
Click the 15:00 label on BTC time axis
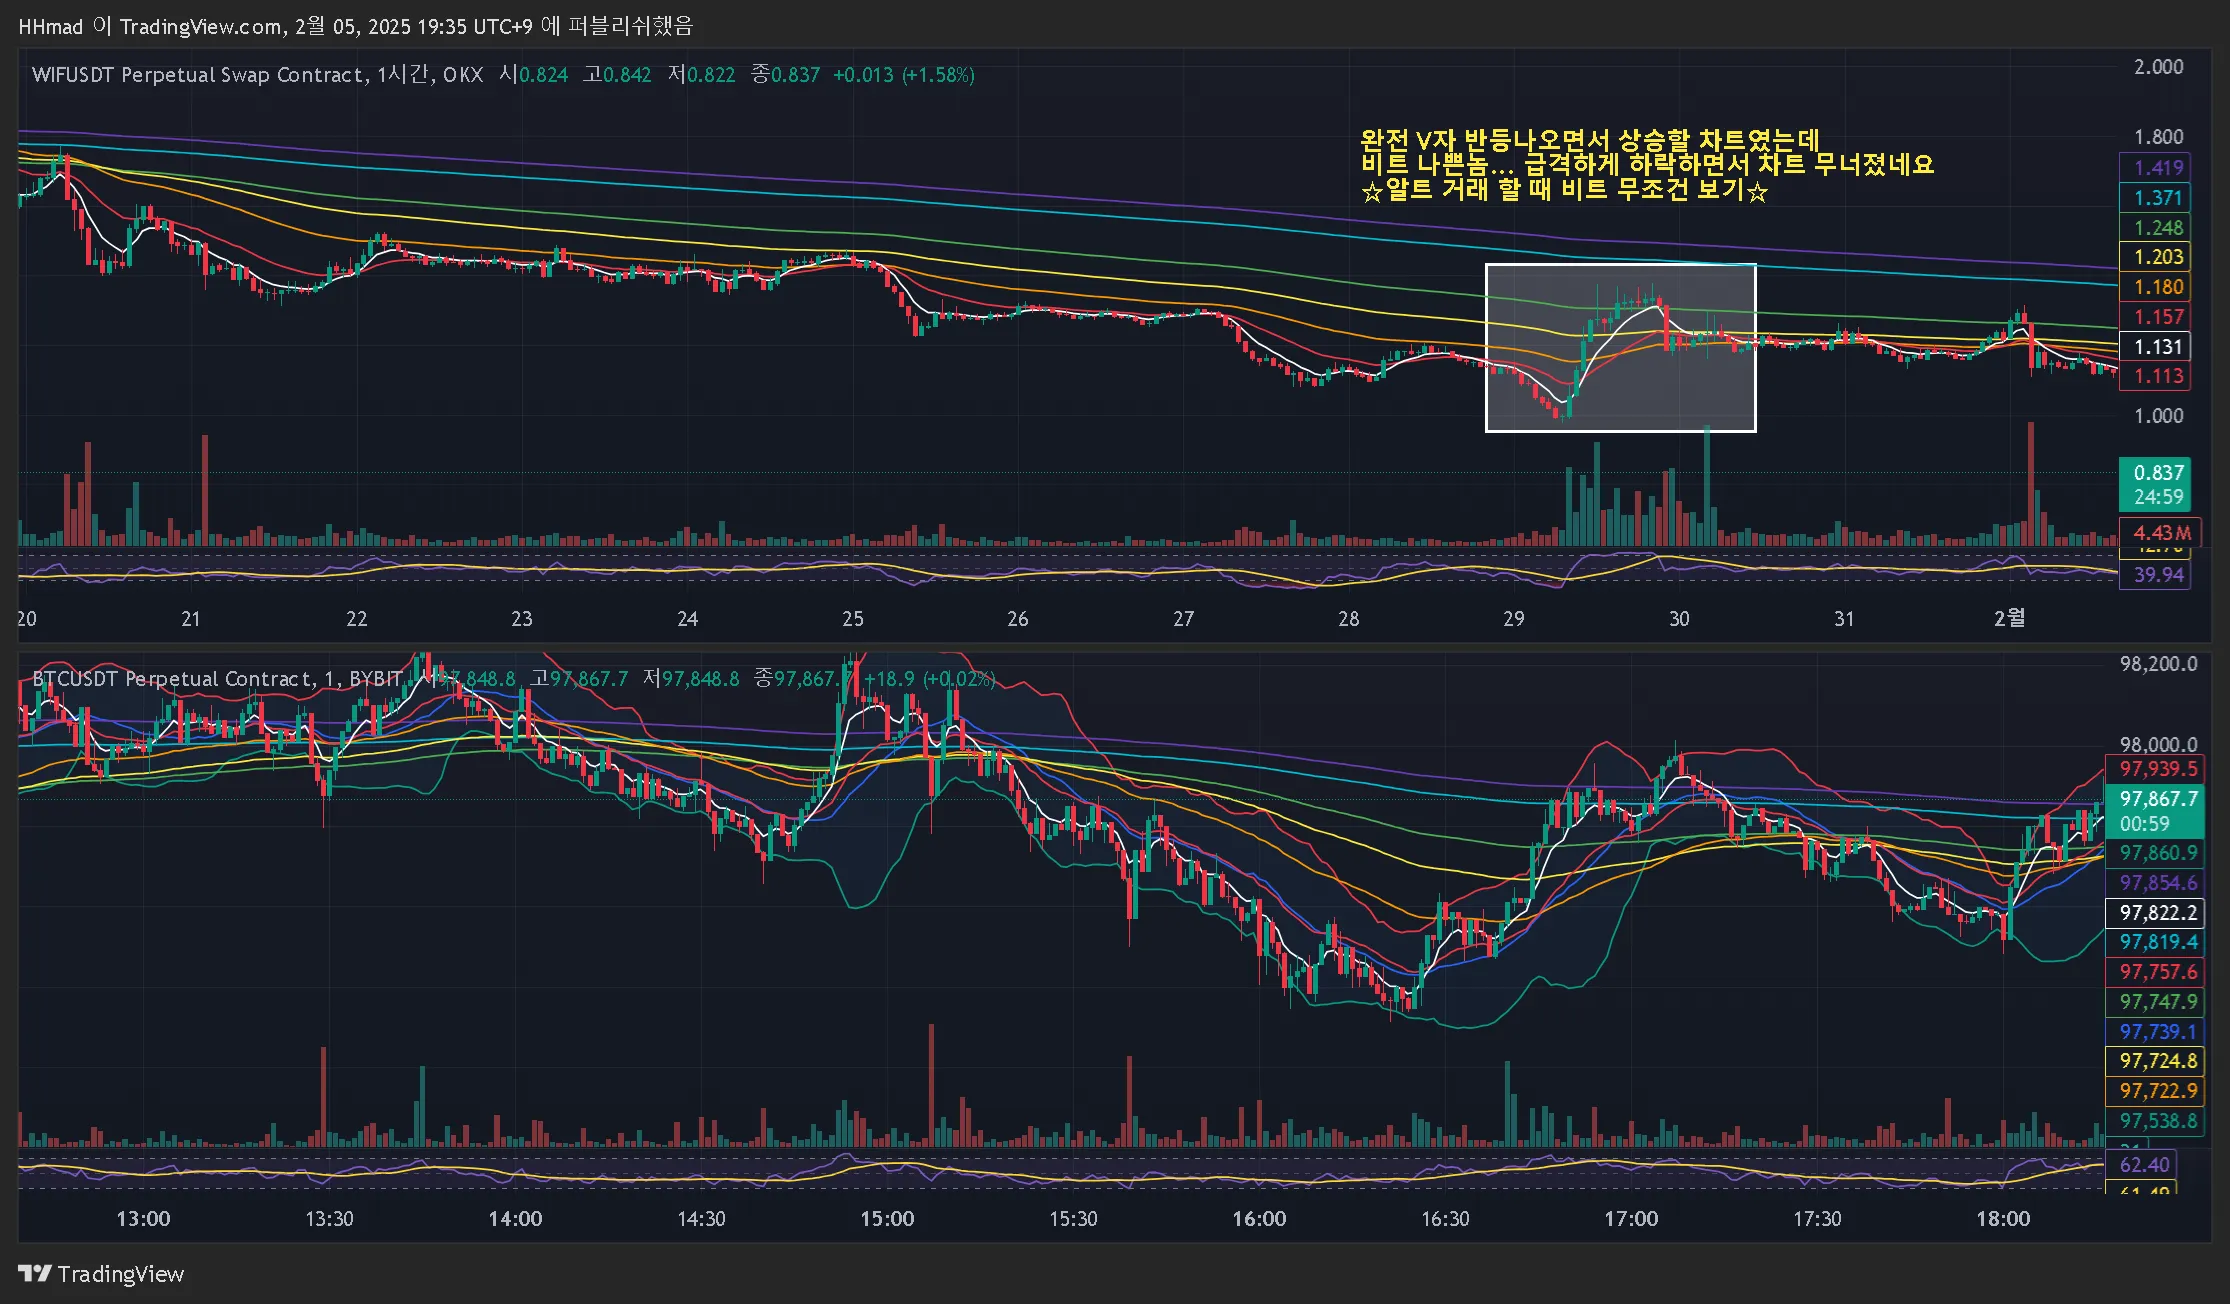[x=887, y=1219]
